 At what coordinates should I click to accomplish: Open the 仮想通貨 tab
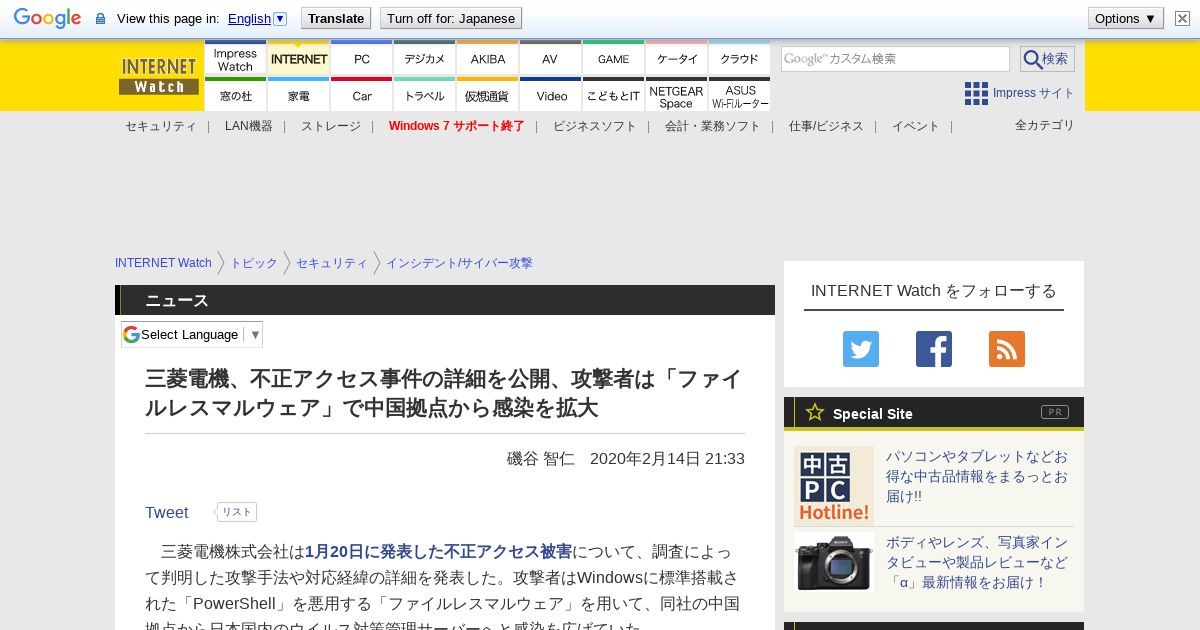pyautogui.click(x=488, y=95)
